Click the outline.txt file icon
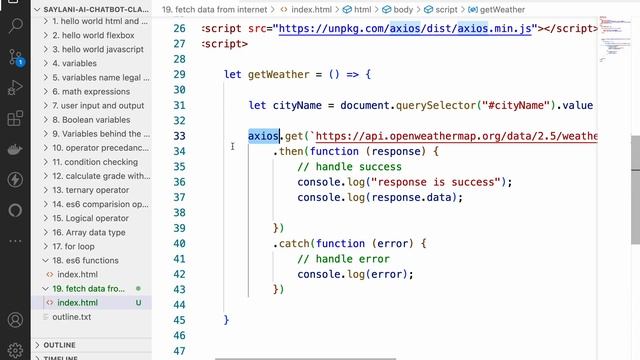 point(46,317)
